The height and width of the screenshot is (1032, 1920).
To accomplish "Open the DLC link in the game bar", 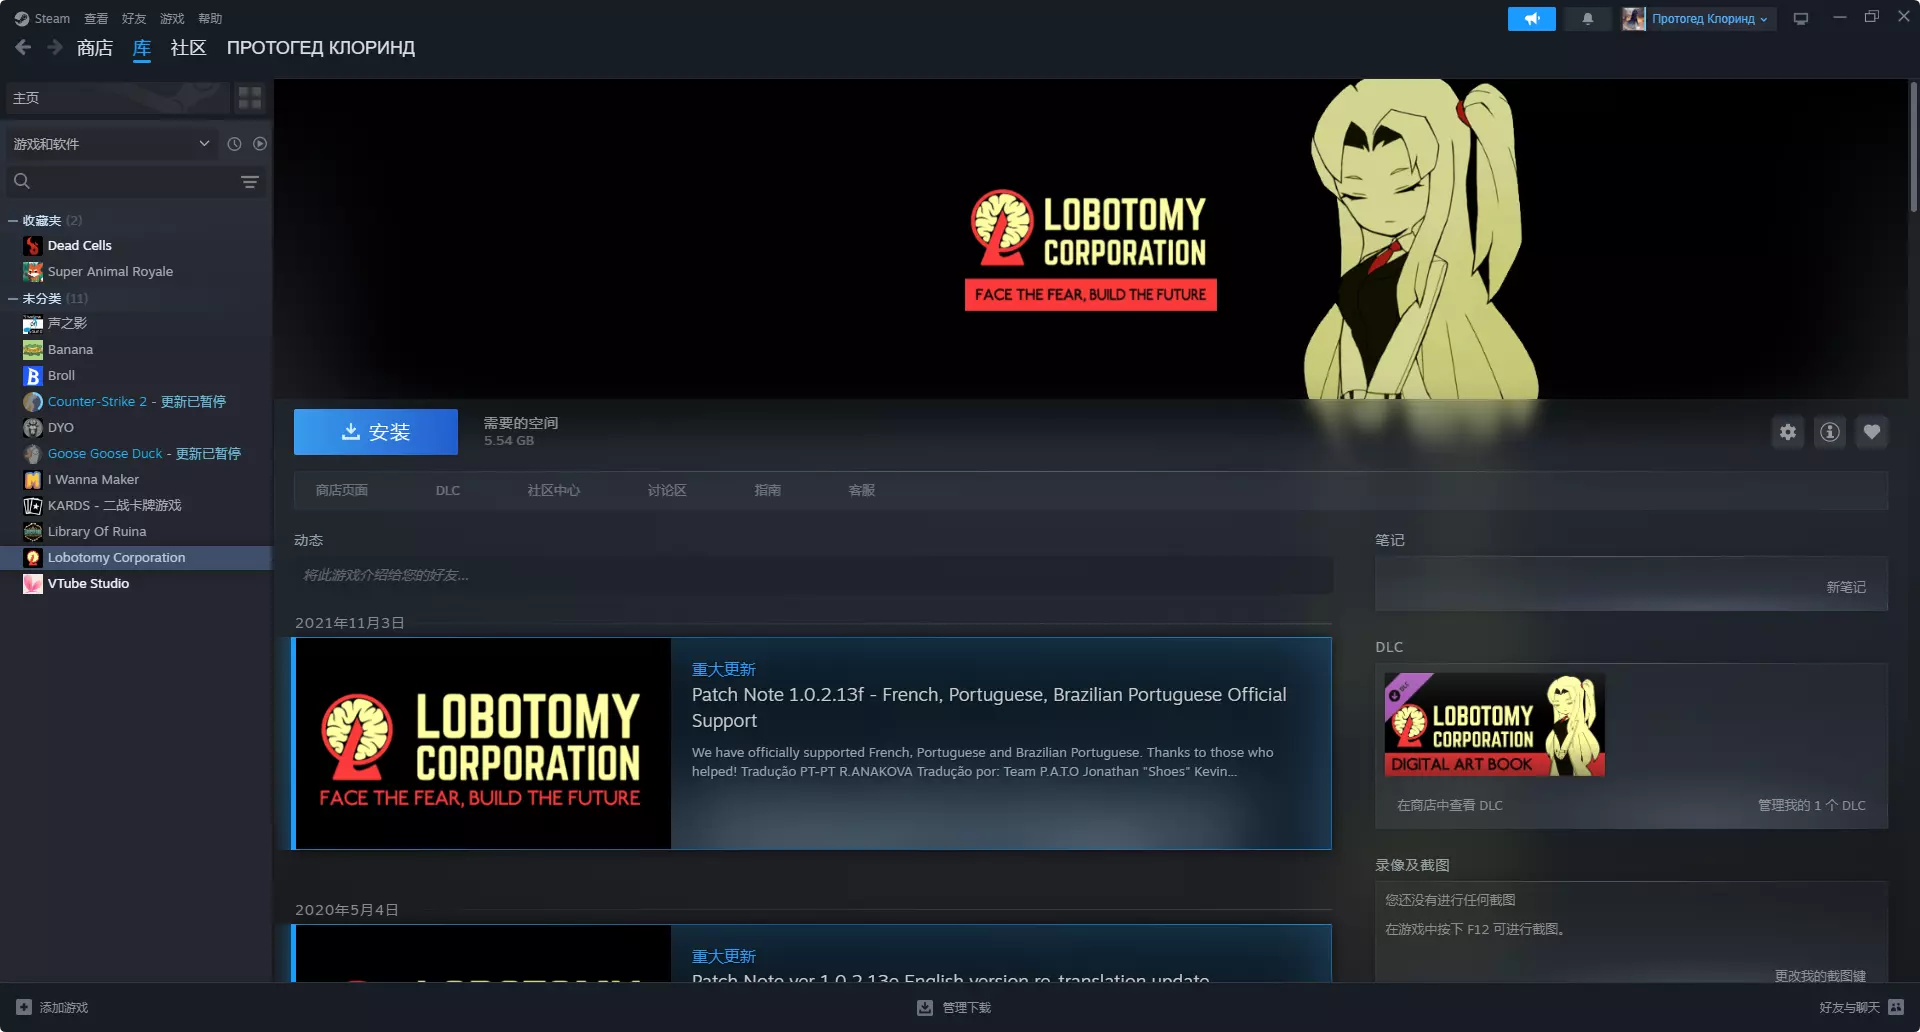I will (448, 490).
